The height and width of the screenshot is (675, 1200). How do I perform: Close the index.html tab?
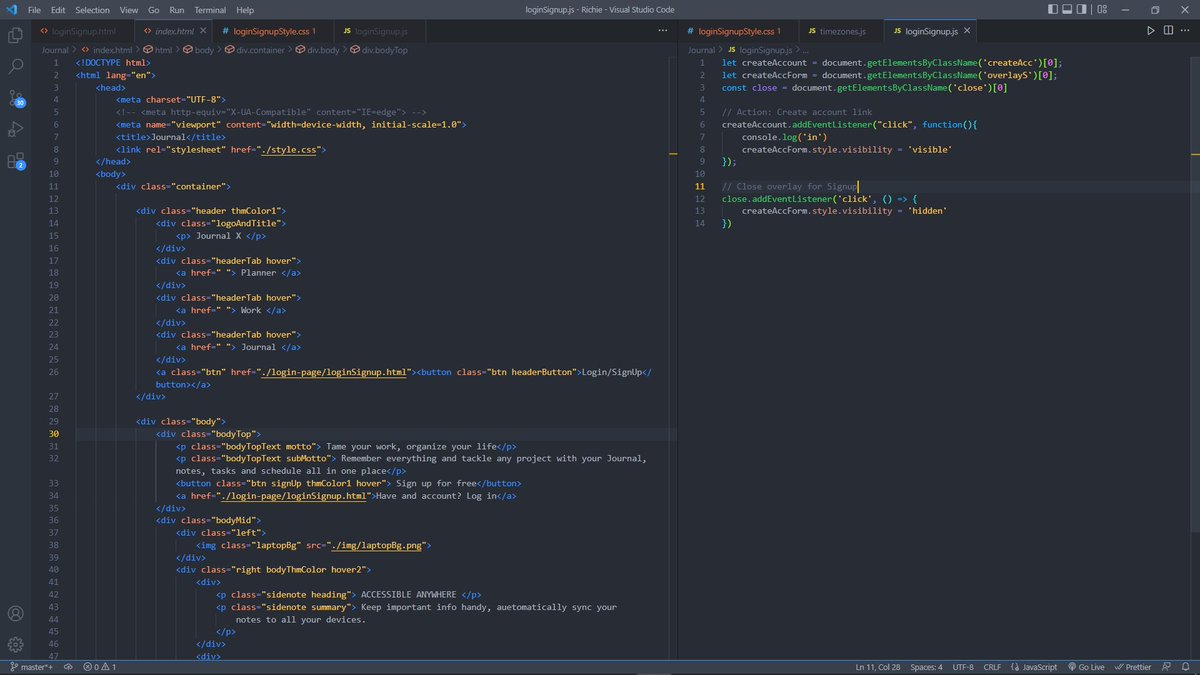pos(204,32)
